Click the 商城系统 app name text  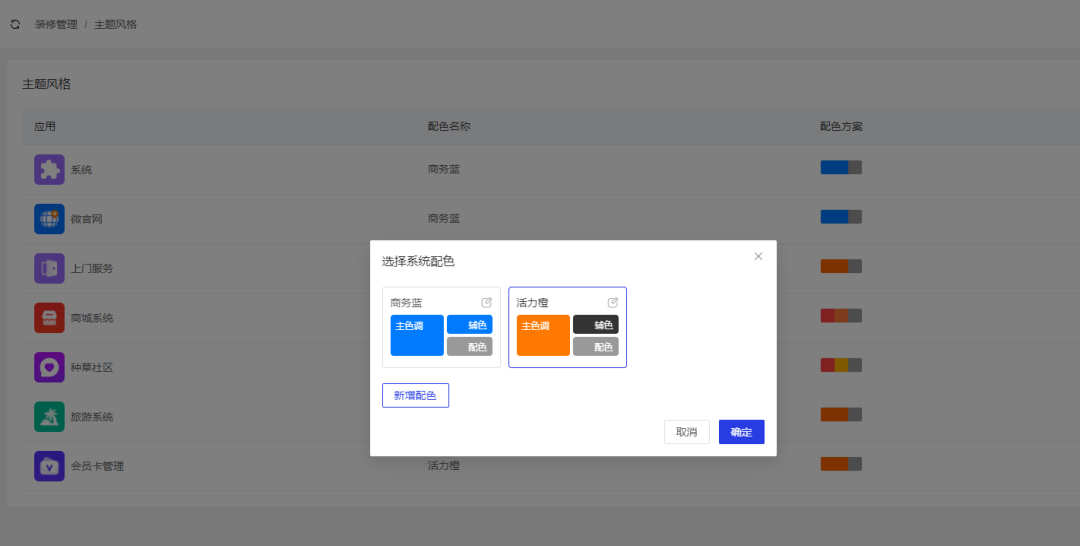tap(92, 318)
